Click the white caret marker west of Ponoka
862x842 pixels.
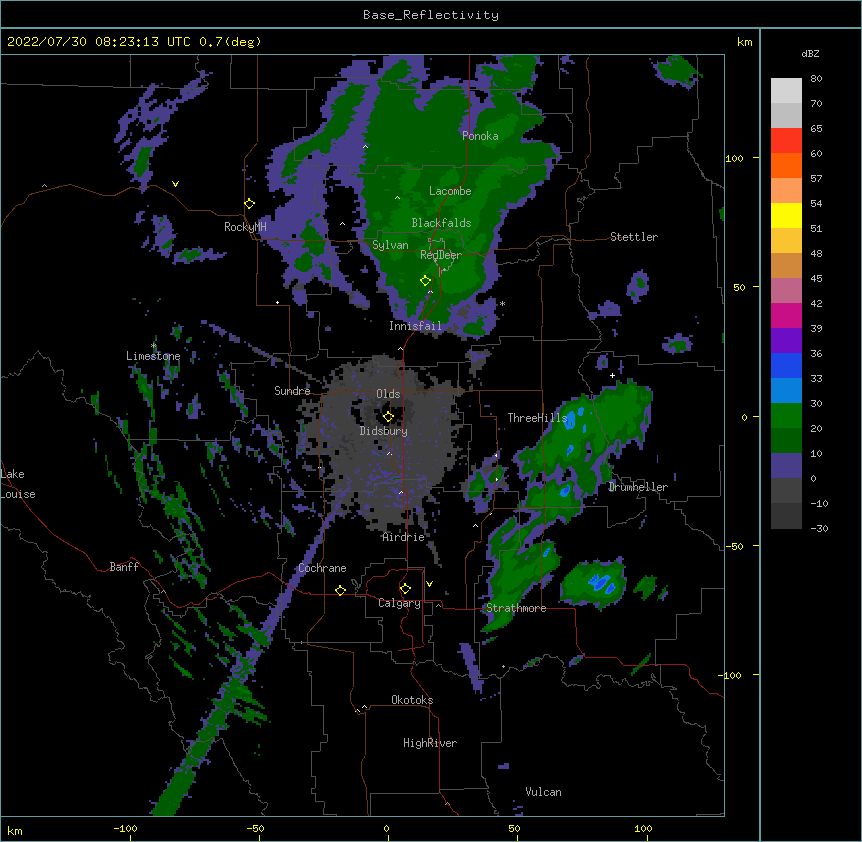[x=365, y=147]
